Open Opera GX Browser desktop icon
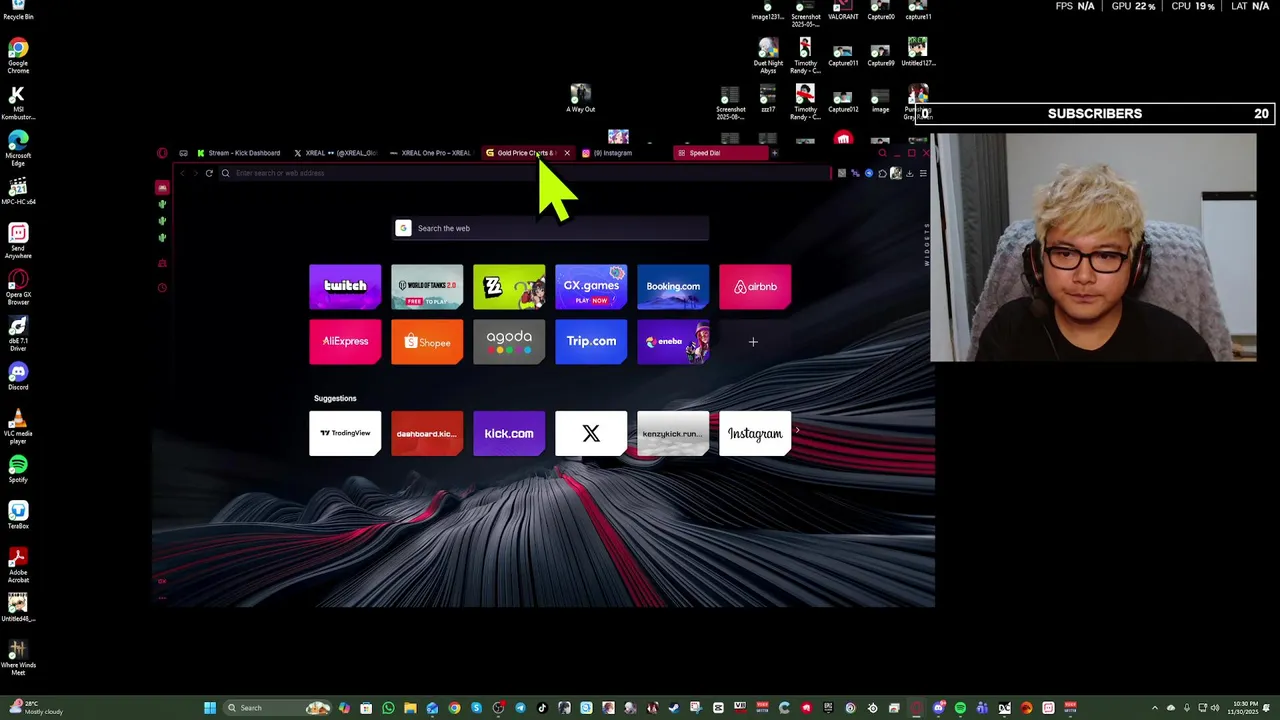 18,287
